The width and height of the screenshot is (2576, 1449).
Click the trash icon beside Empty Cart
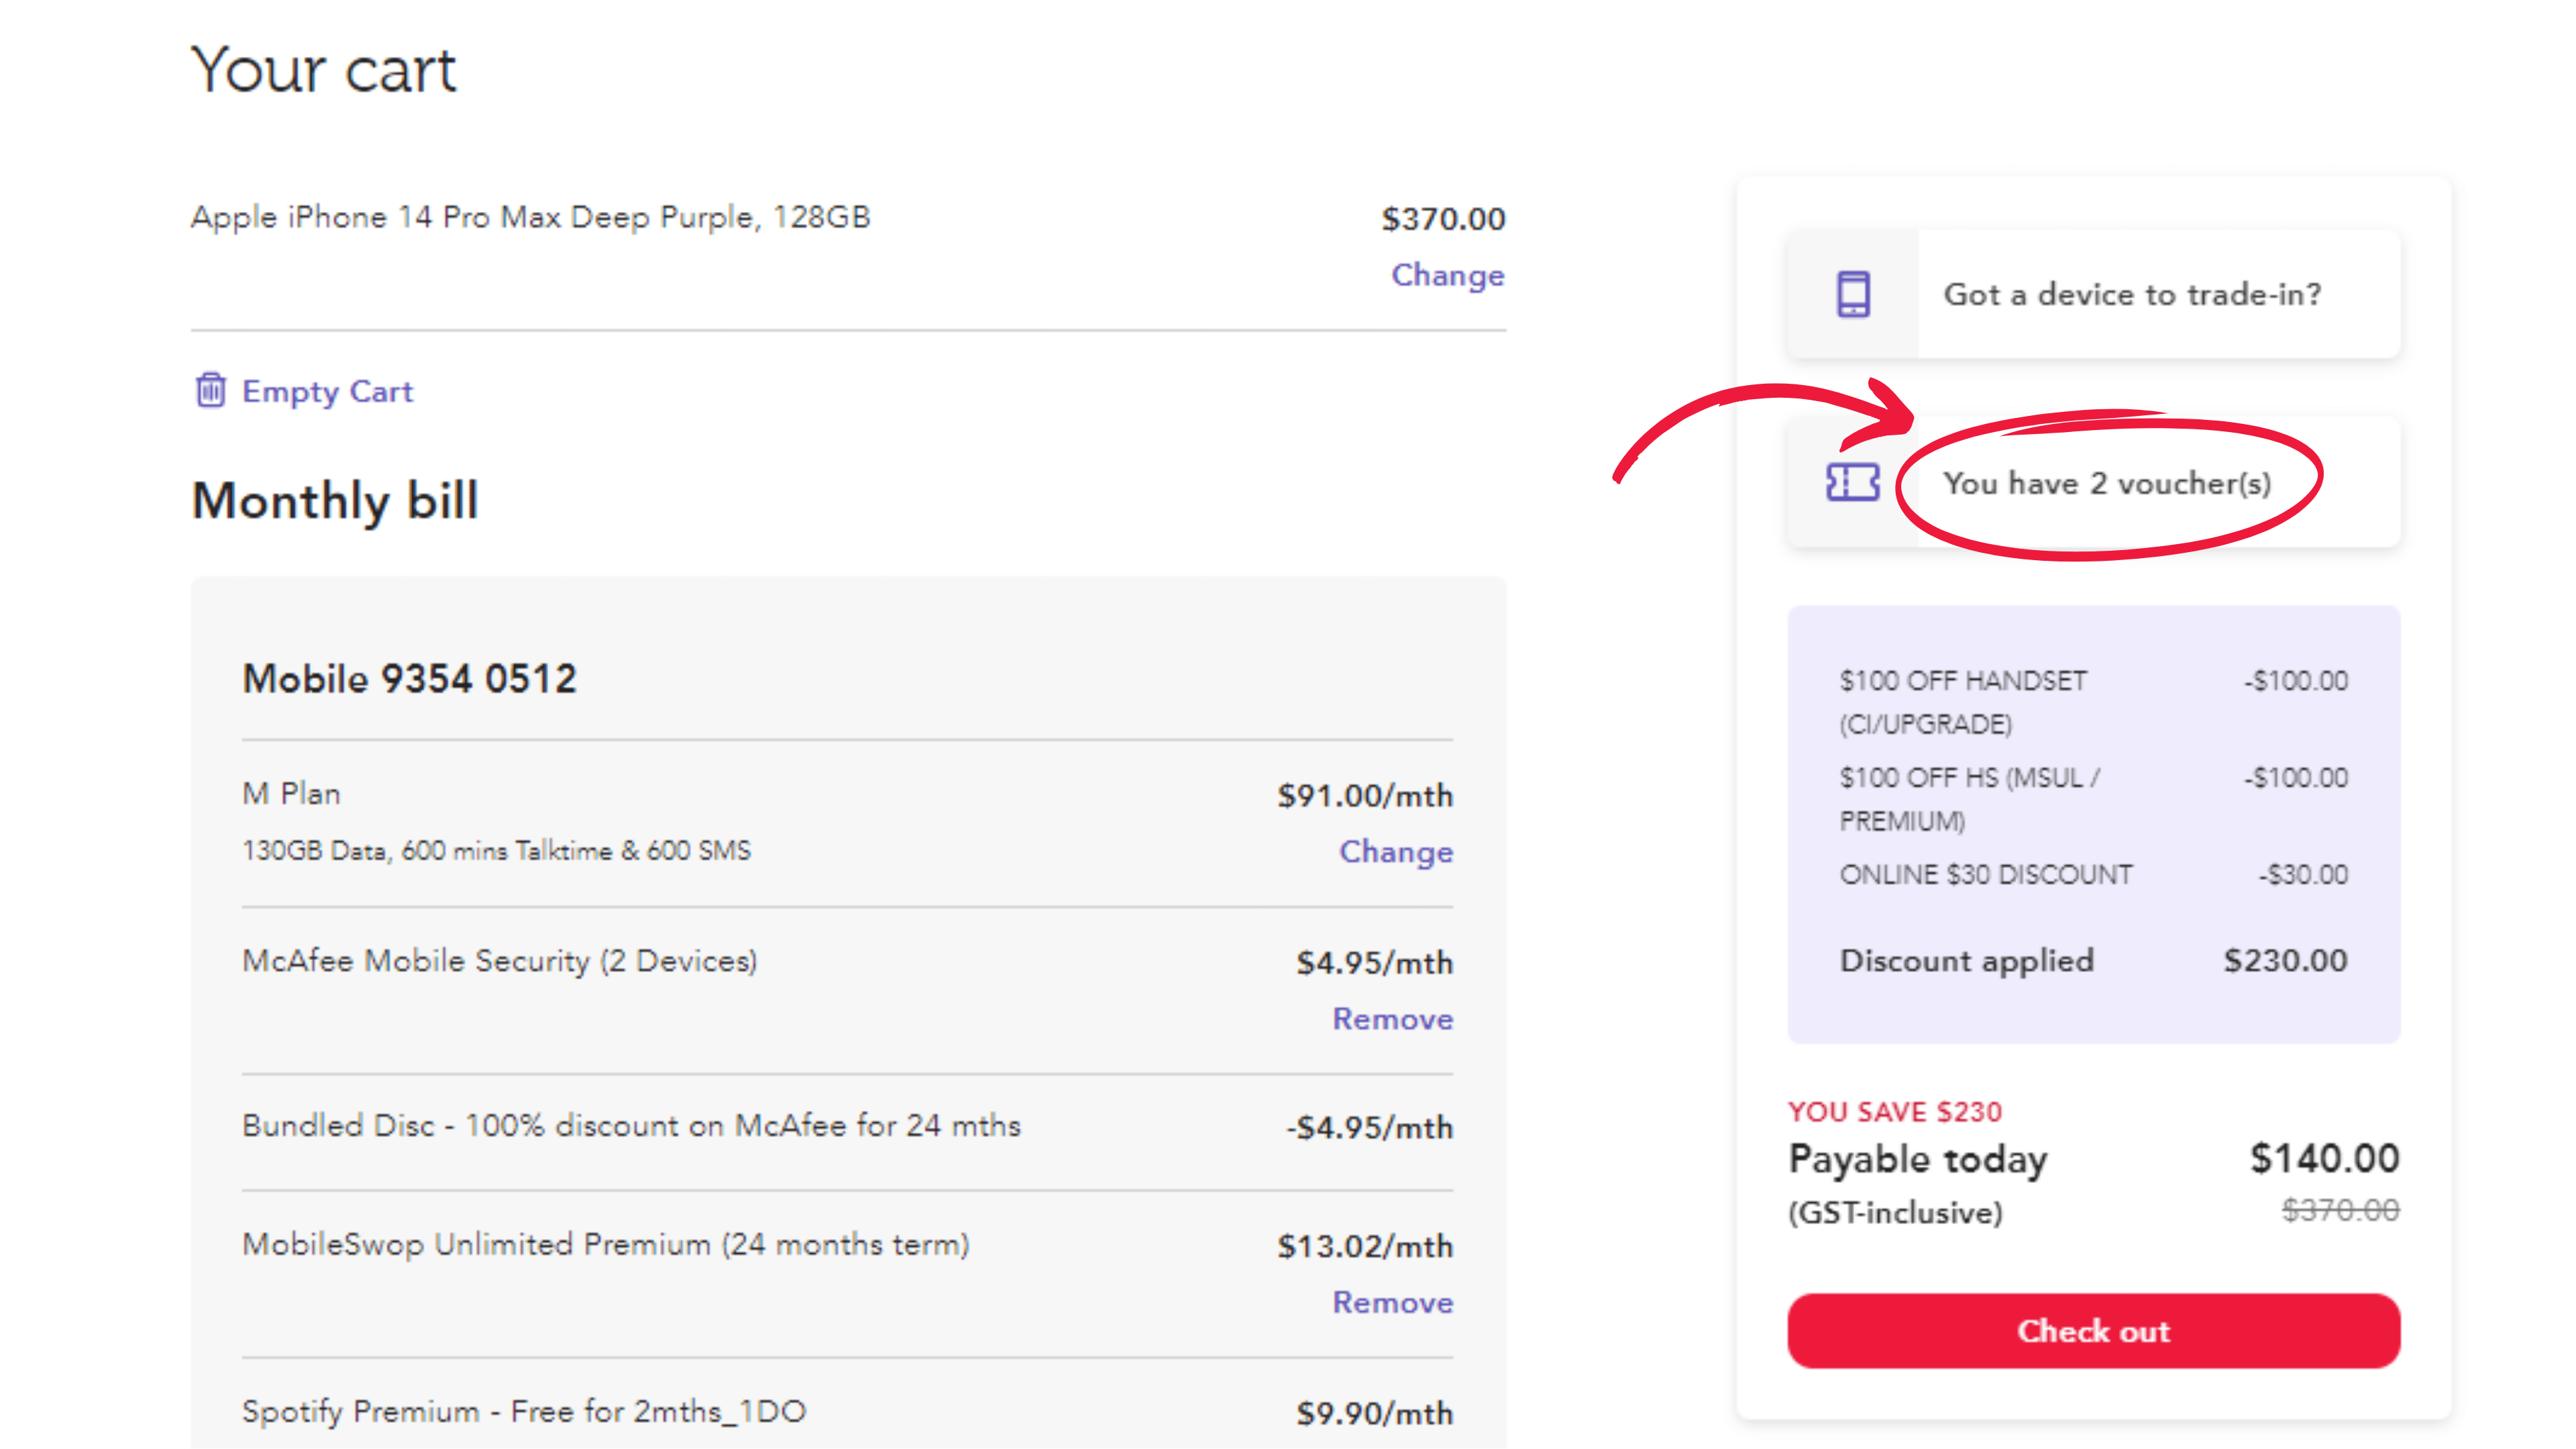[211, 392]
